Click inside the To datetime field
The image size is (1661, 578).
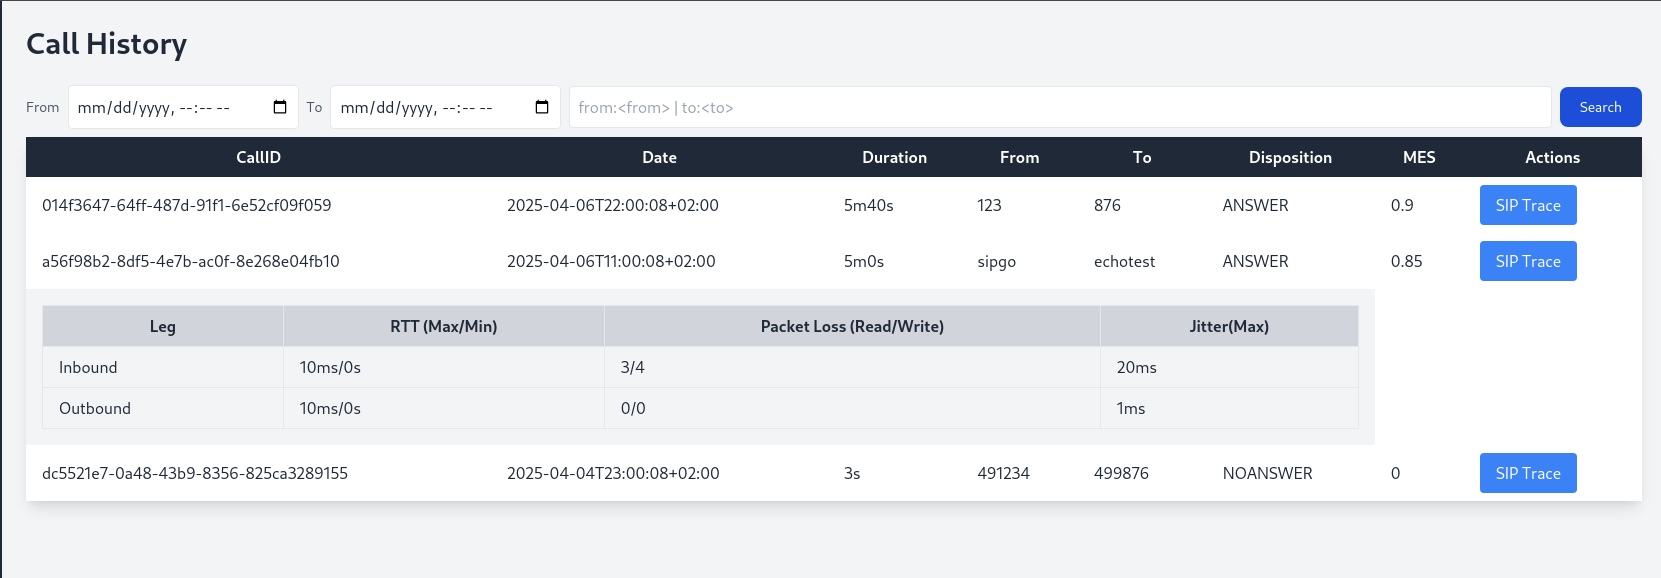[420, 107]
